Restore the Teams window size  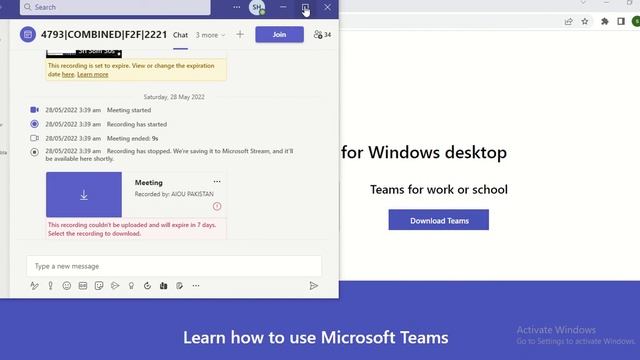coord(305,7)
